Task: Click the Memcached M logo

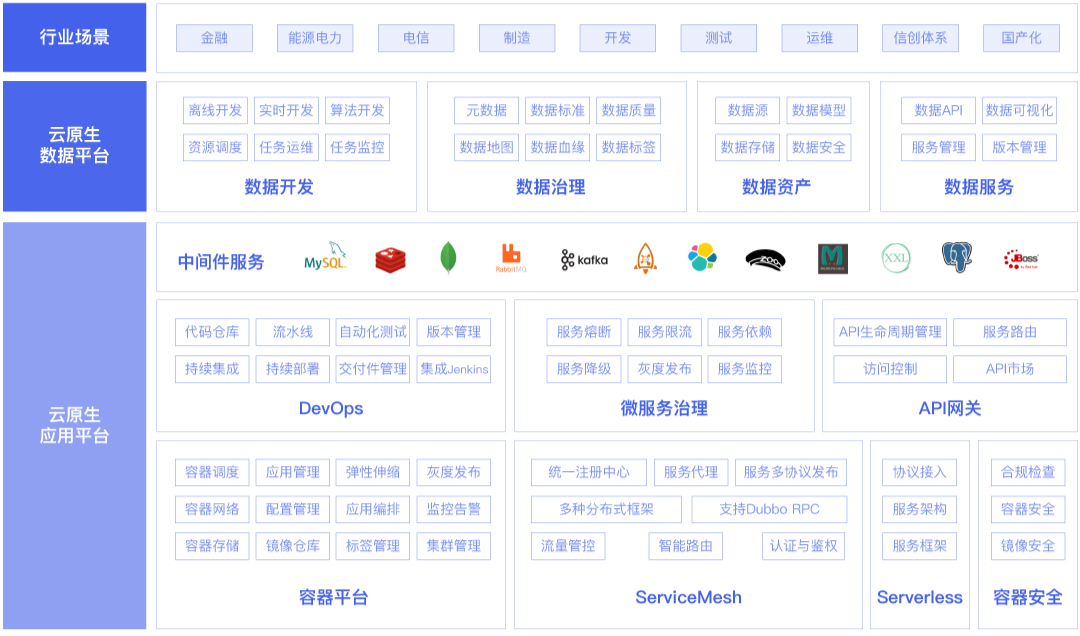Action: [833, 259]
